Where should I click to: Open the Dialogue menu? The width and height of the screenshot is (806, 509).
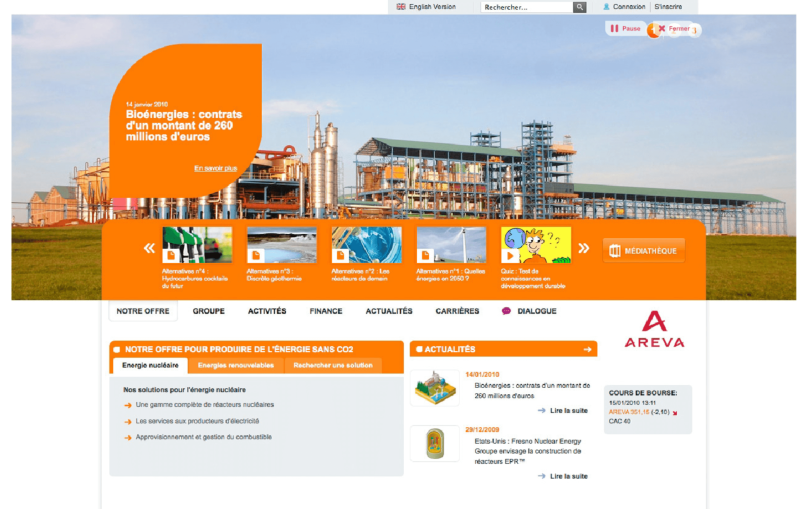click(x=537, y=311)
